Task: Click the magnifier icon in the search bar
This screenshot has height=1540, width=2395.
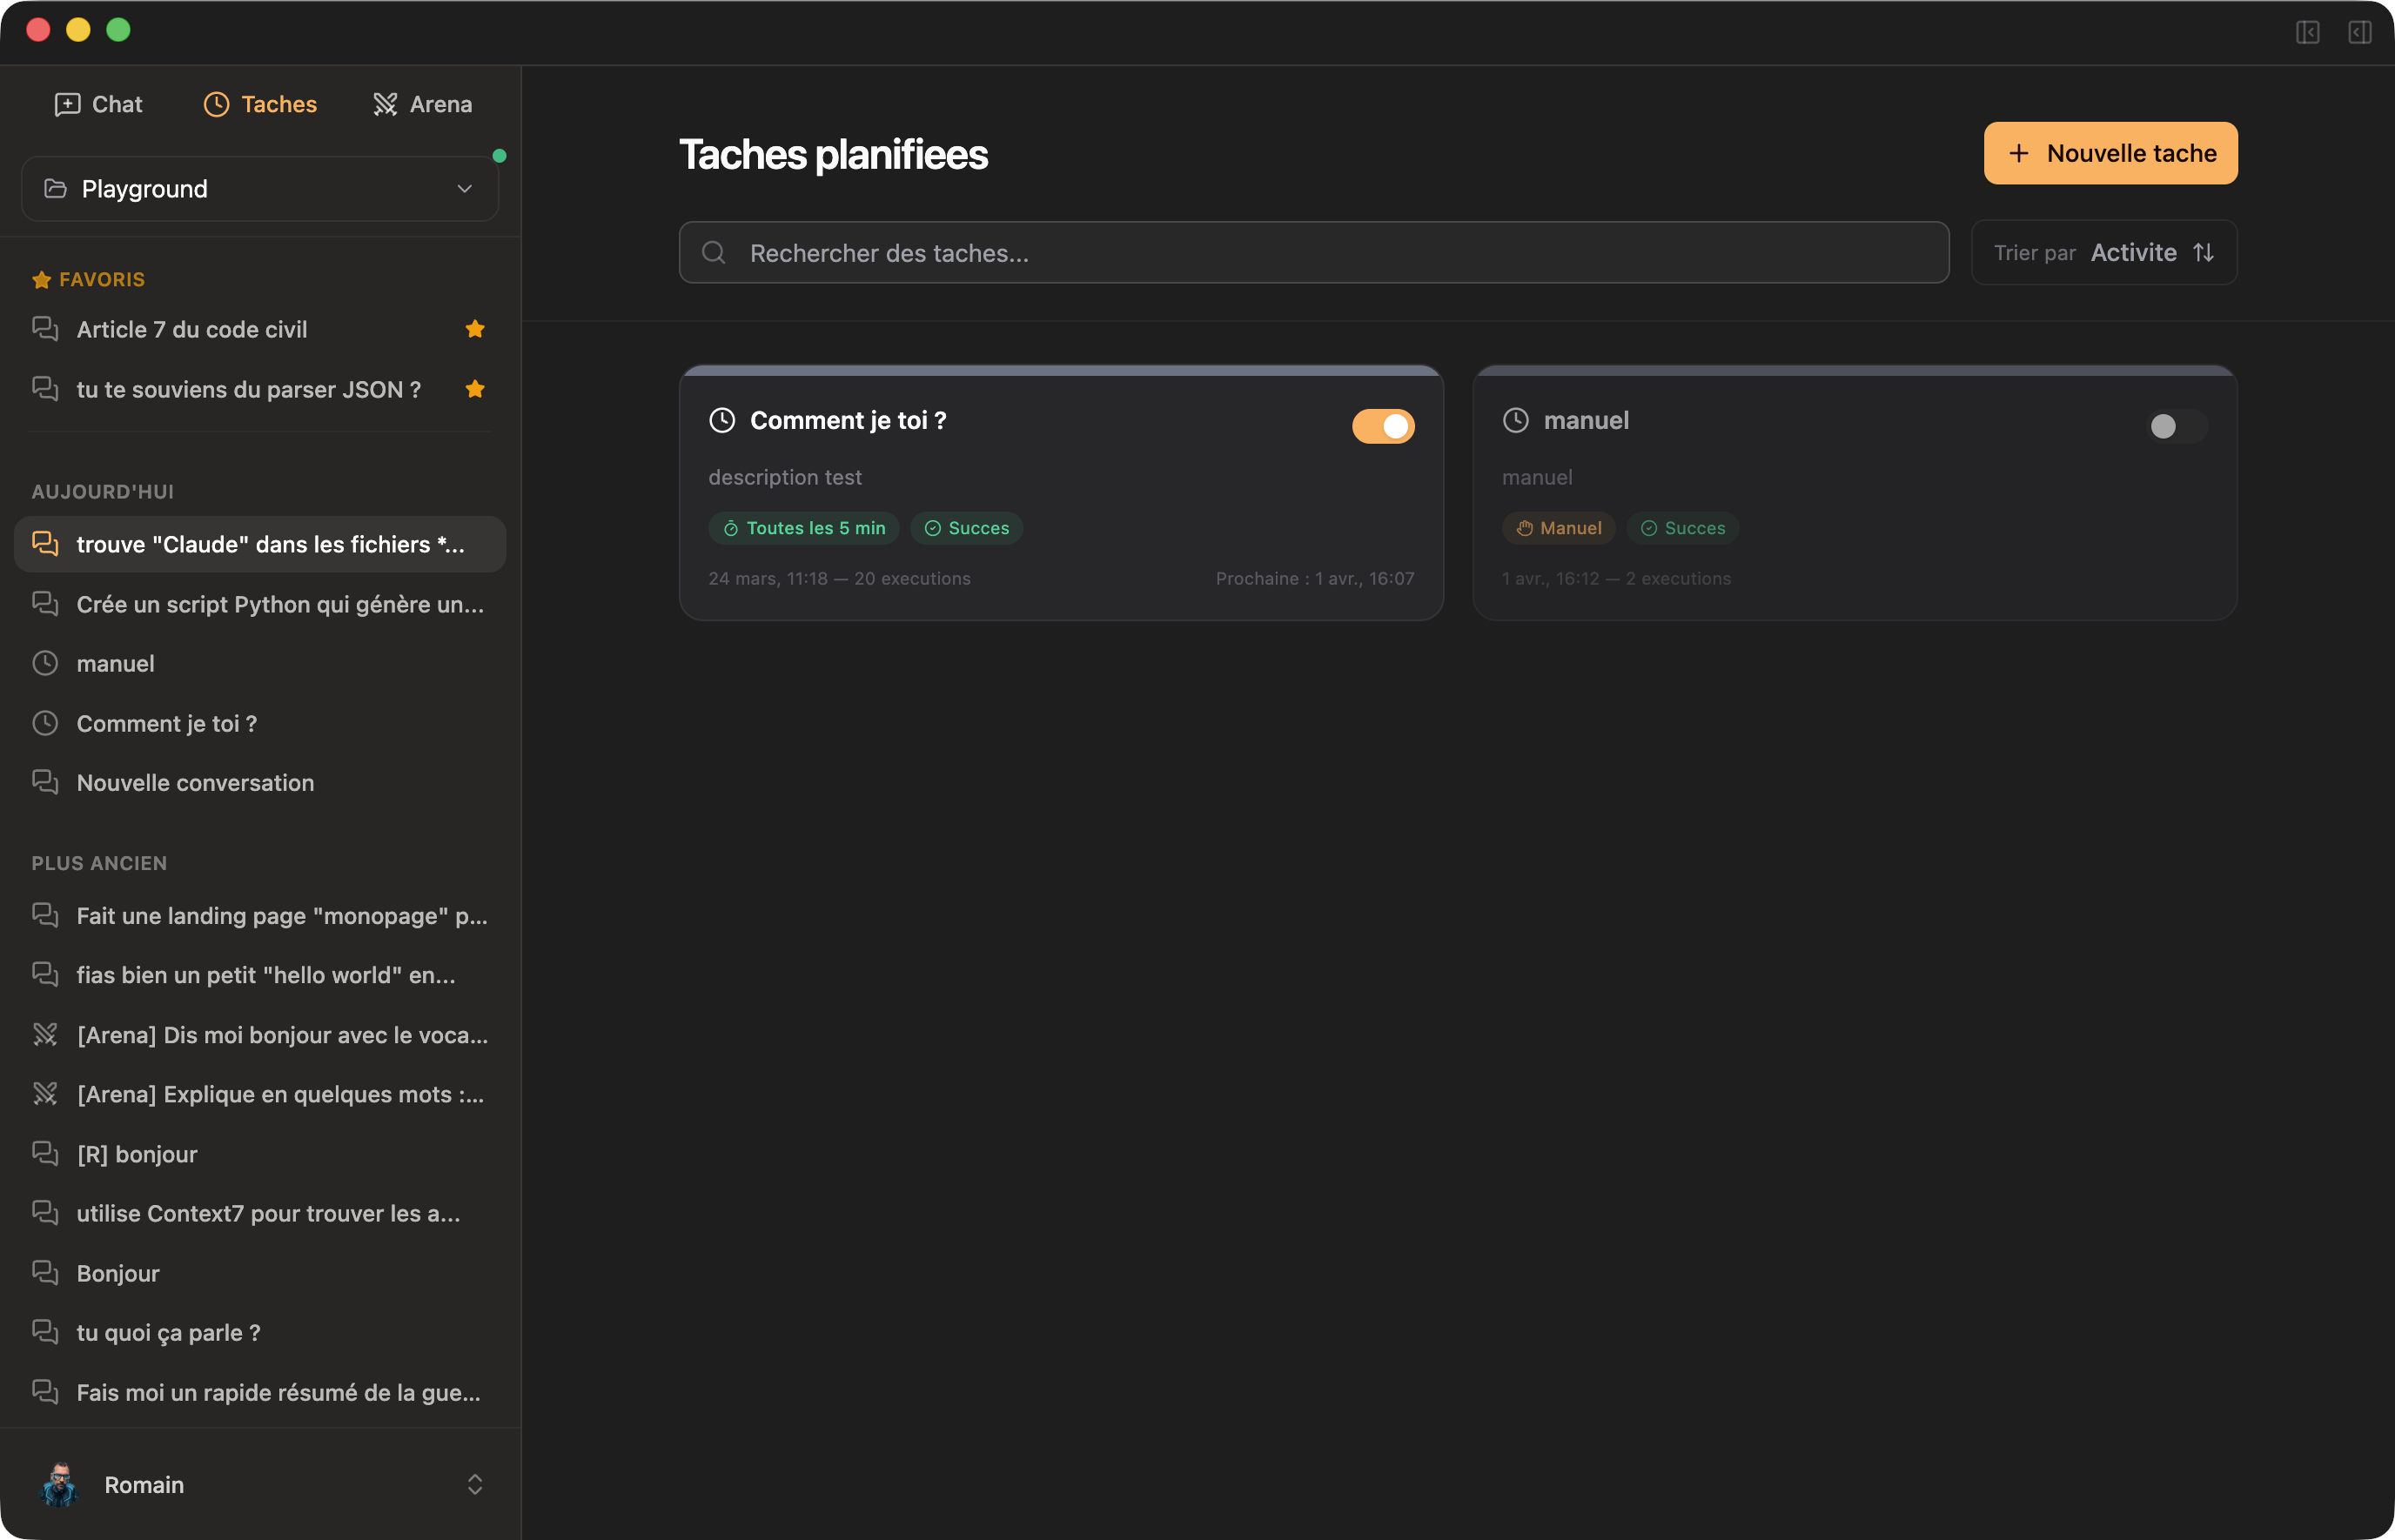Action: click(x=714, y=252)
